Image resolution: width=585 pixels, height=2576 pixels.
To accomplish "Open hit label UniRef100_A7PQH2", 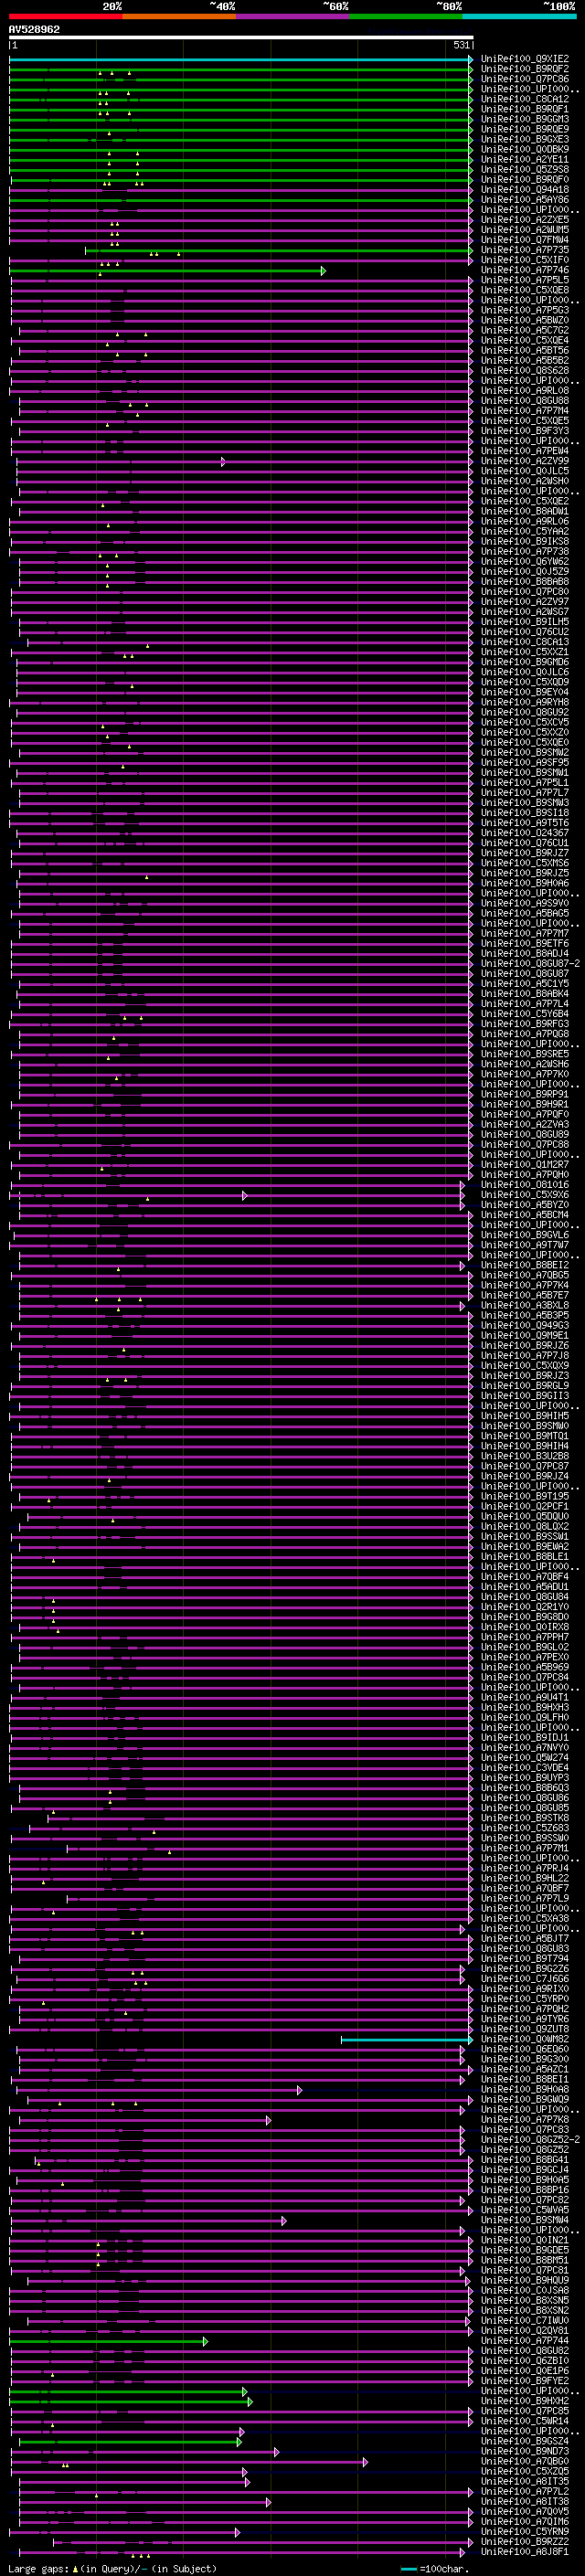I will click(525, 2009).
